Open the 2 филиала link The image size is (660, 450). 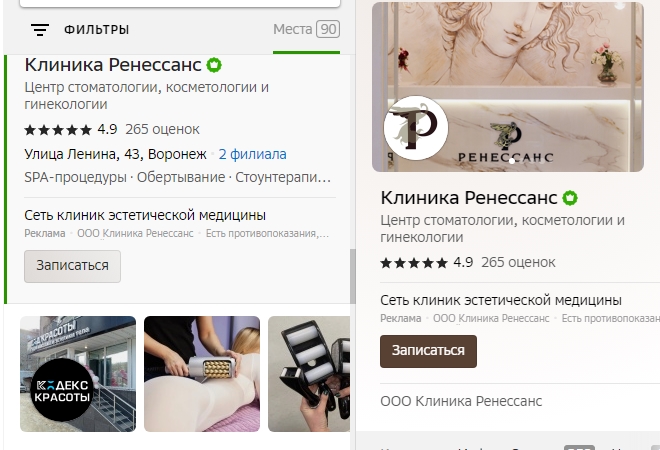(x=253, y=154)
